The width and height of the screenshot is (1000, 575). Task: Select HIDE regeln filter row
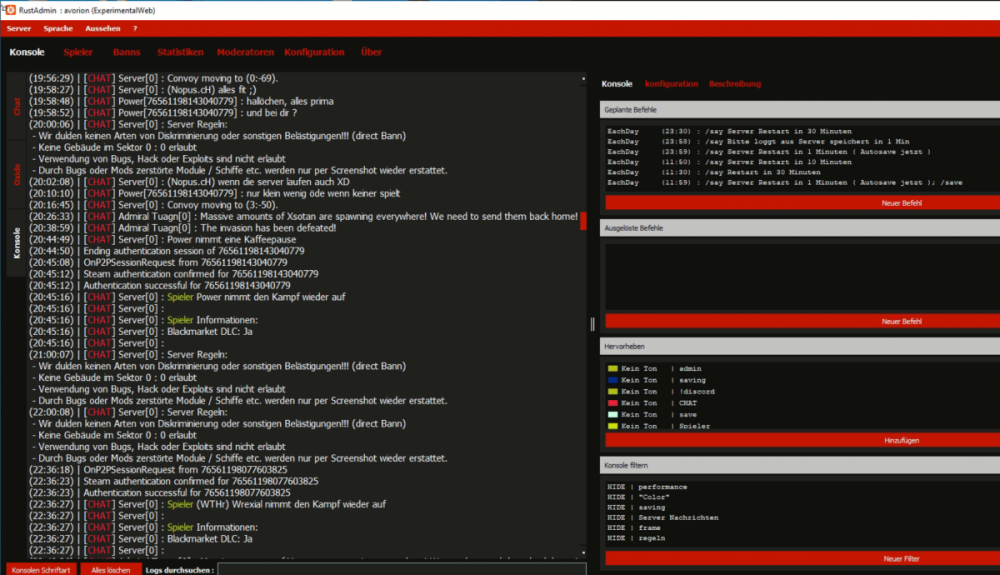pos(636,538)
